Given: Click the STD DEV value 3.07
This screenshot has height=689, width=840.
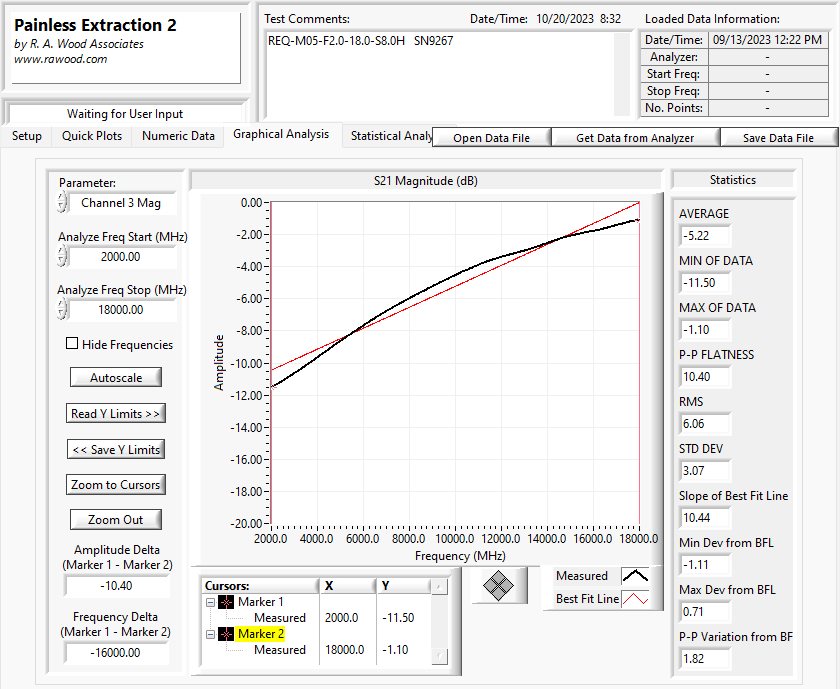Looking at the screenshot, I should pyautogui.click(x=704, y=471).
